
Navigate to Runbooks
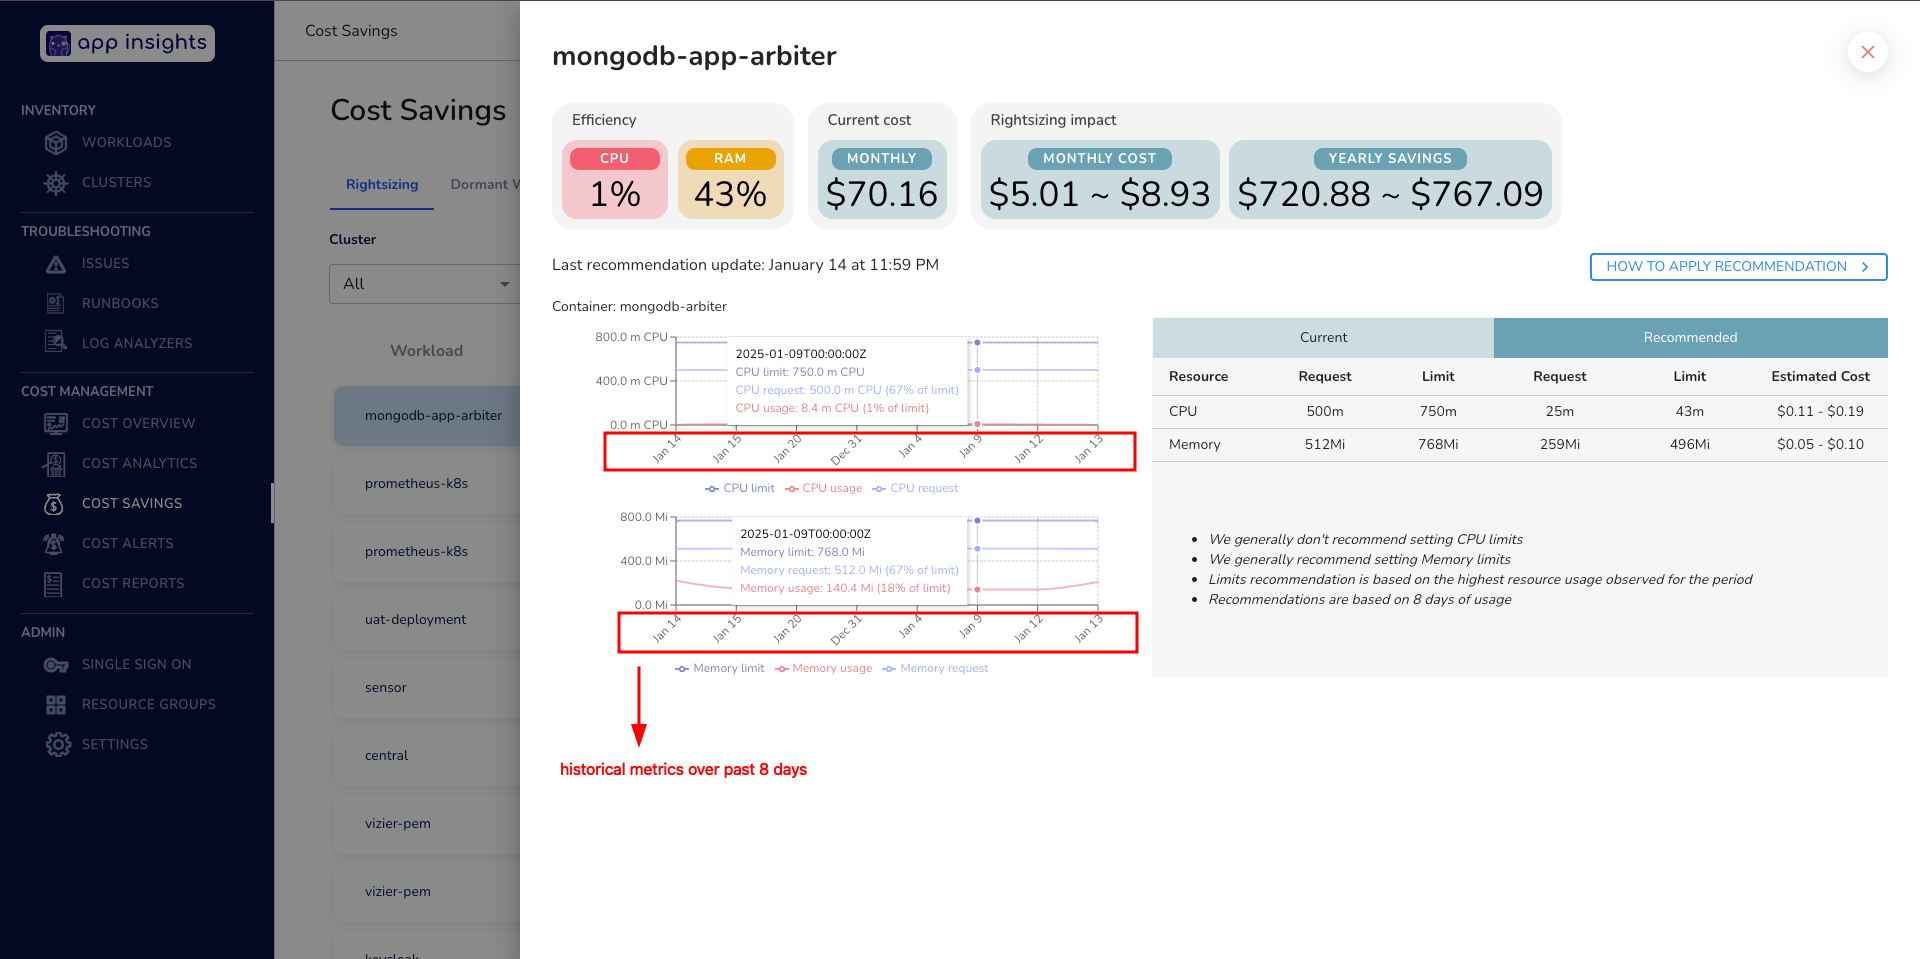tap(120, 303)
